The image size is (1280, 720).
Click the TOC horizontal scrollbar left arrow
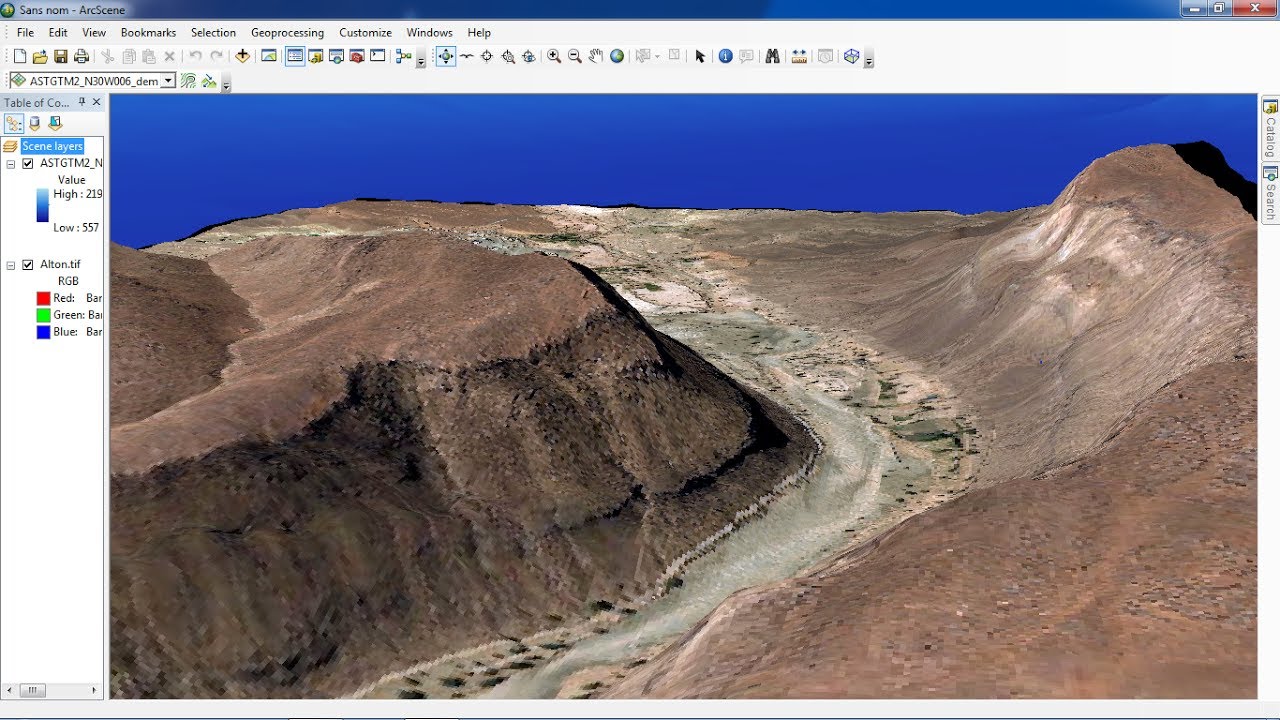[10, 690]
